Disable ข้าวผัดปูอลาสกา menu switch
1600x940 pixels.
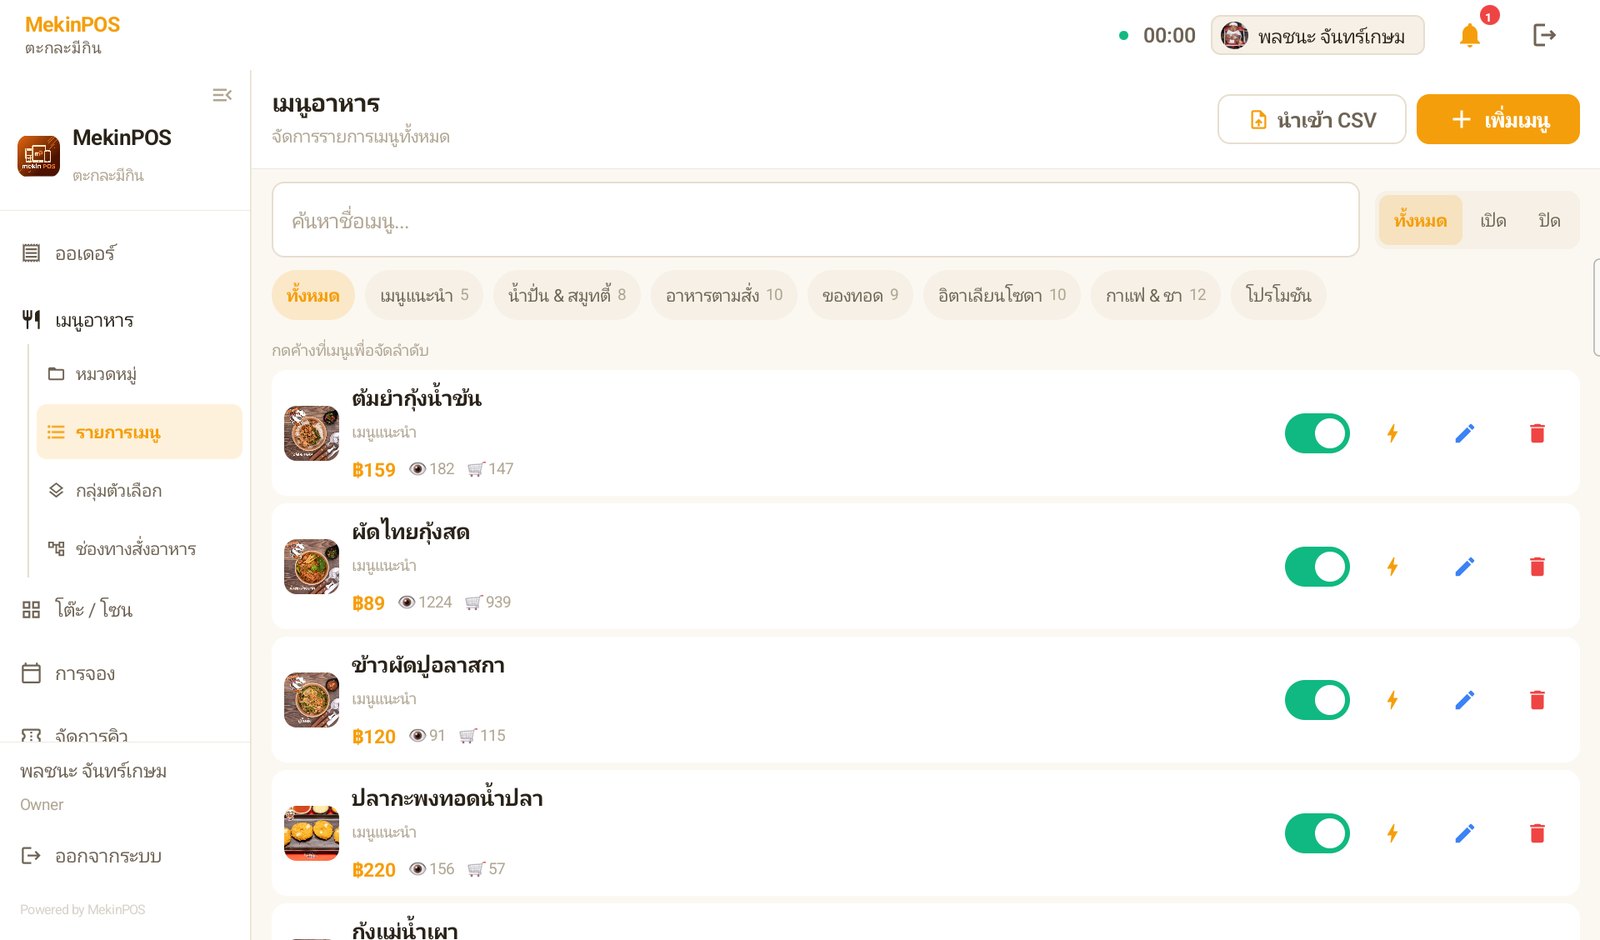(1317, 700)
